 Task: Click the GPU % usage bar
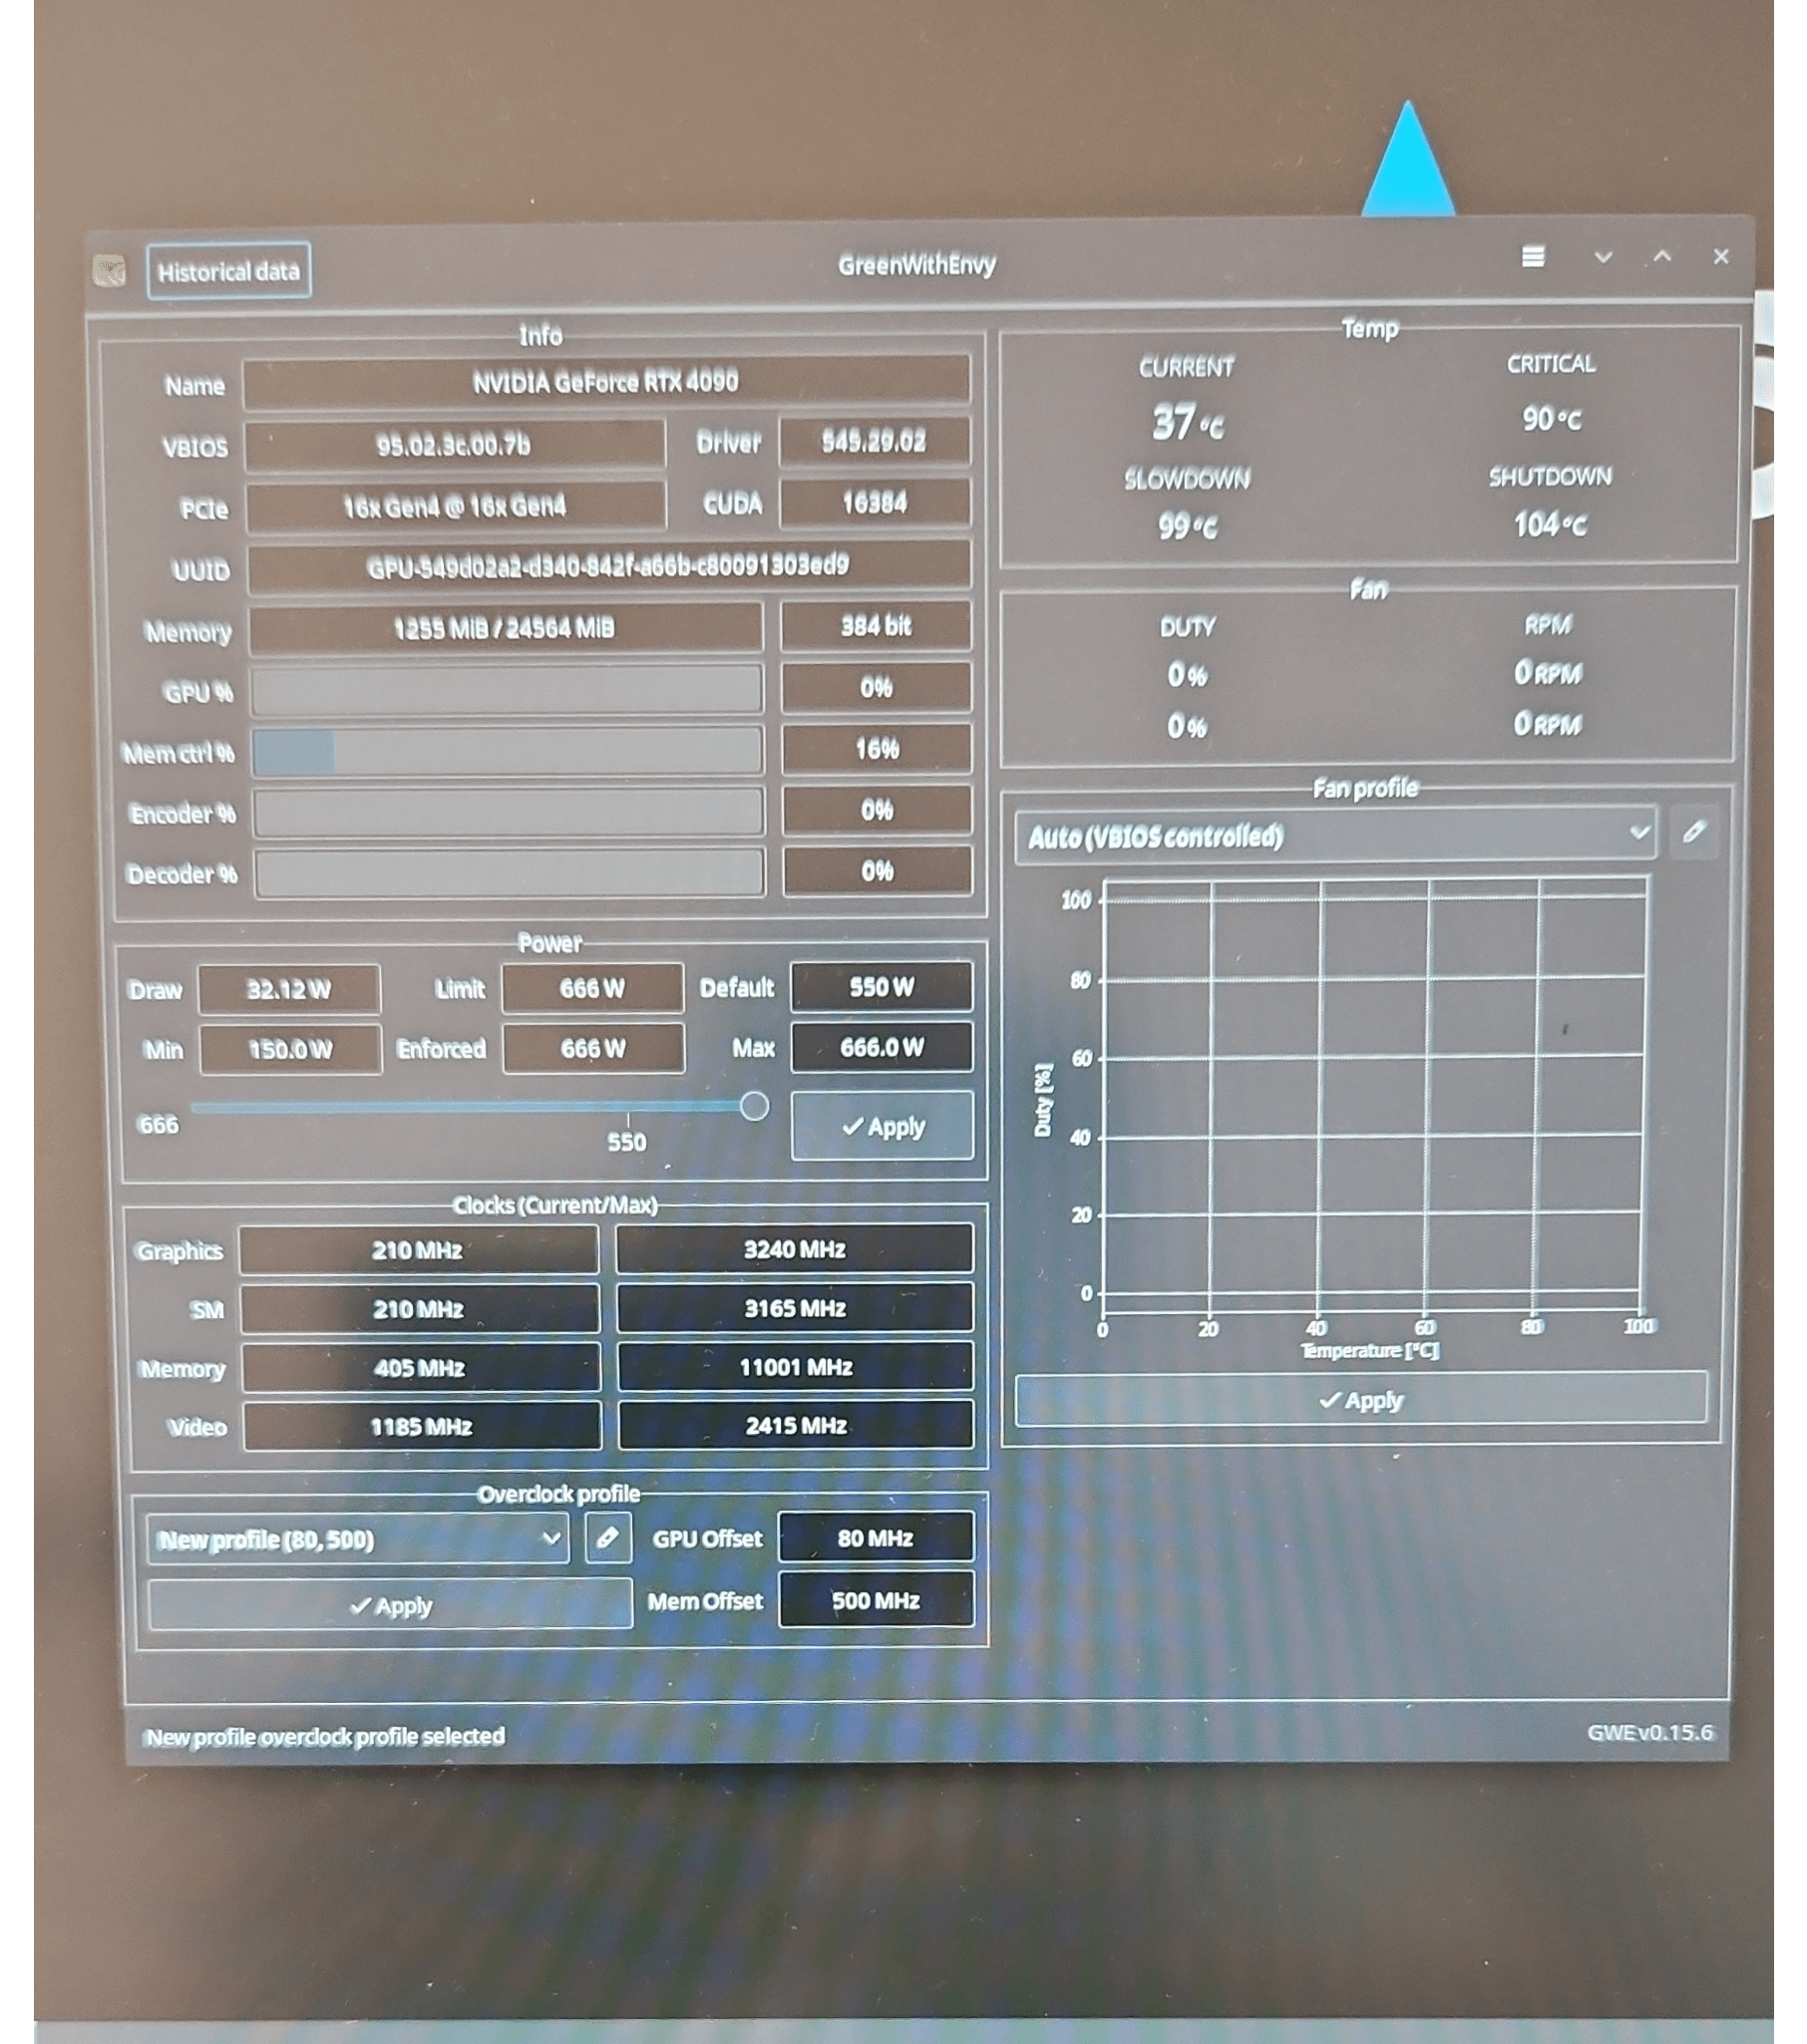pos(507,690)
